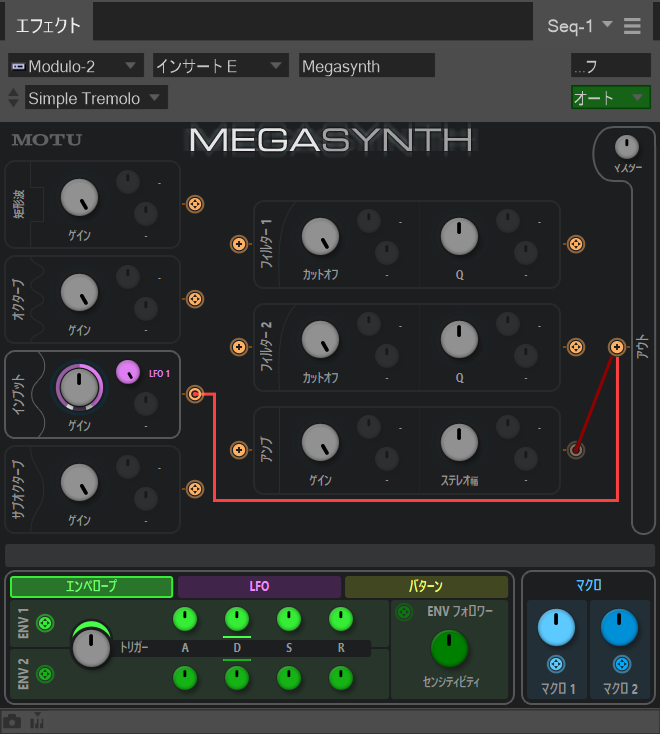Click the octave oscillator output jack
The image size is (660, 734).
(x=195, y=299)
